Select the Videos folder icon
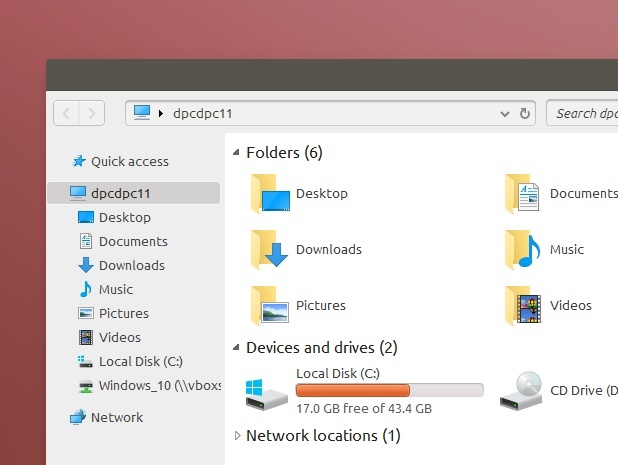Viewport: 618px width, 465px height. 523,305
